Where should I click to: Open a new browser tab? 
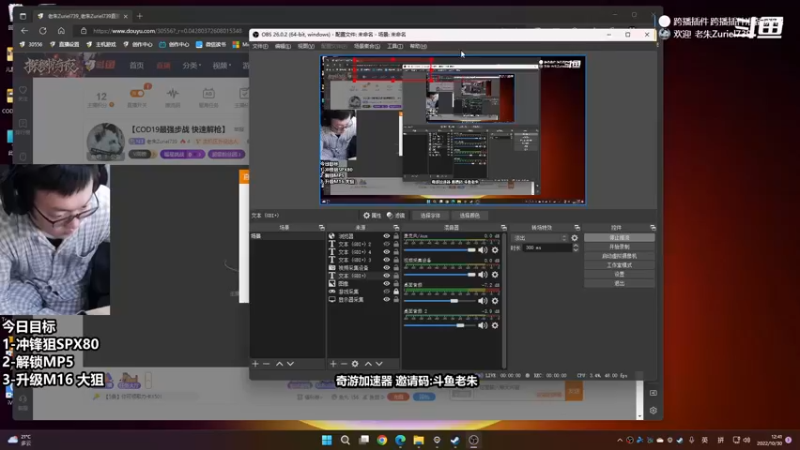(139, 16)
